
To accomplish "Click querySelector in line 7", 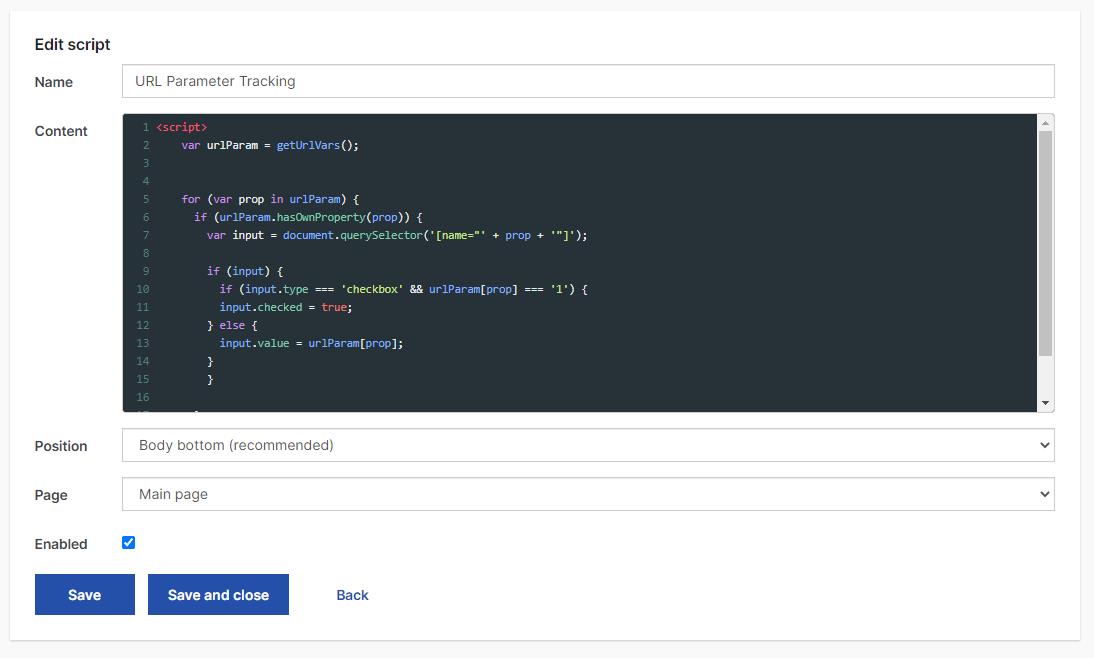I will coord(381,235).
